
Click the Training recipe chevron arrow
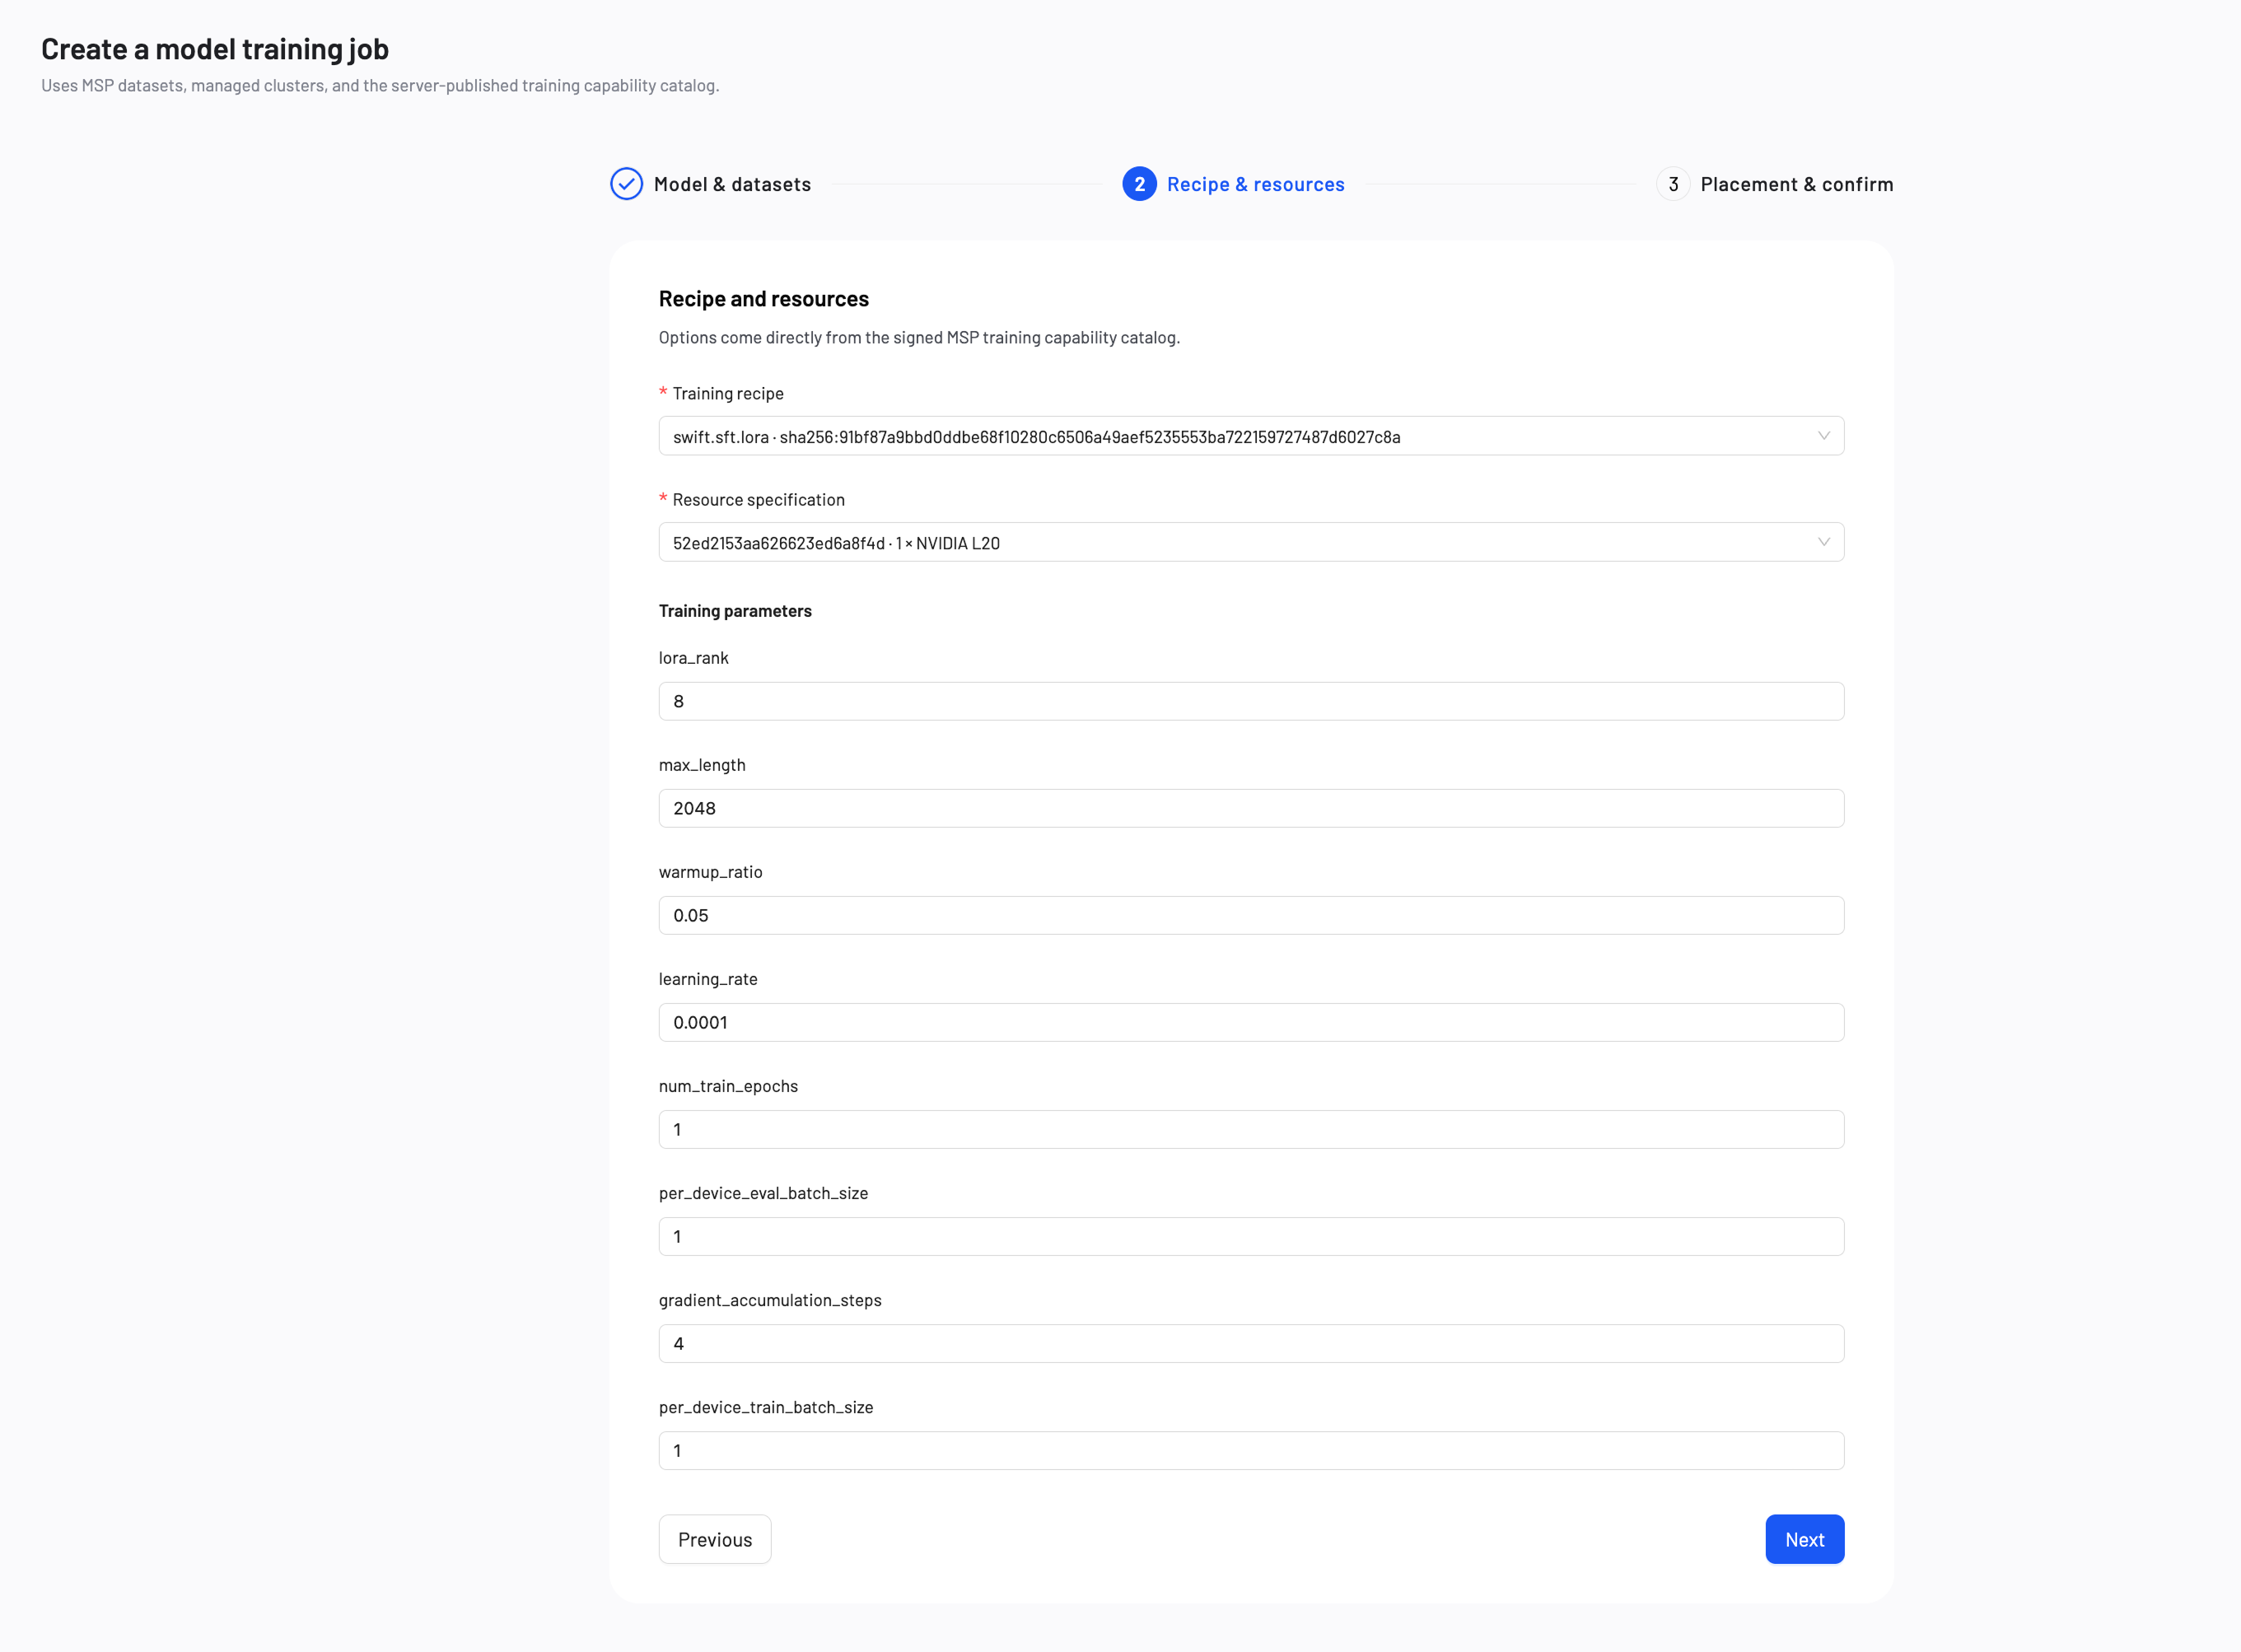[x=1823, y=436]
